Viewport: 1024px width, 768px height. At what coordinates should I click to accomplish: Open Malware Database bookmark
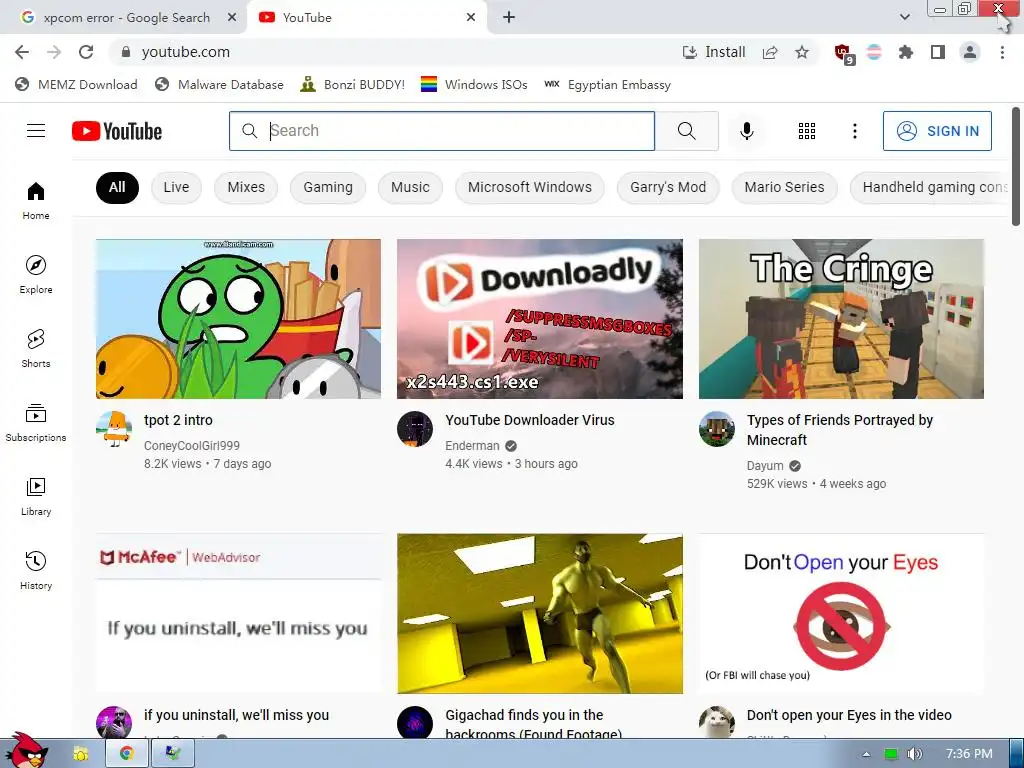coord(219,85)
